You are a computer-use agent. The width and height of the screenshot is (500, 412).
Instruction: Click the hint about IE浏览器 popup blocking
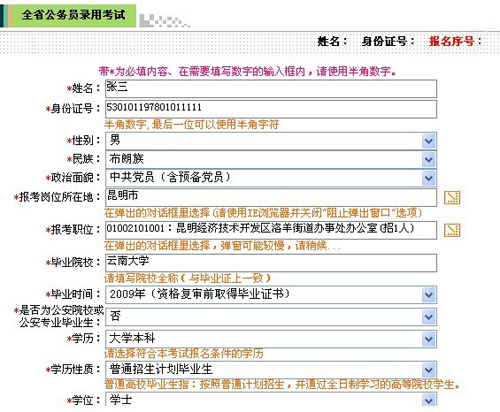(263, 213)
